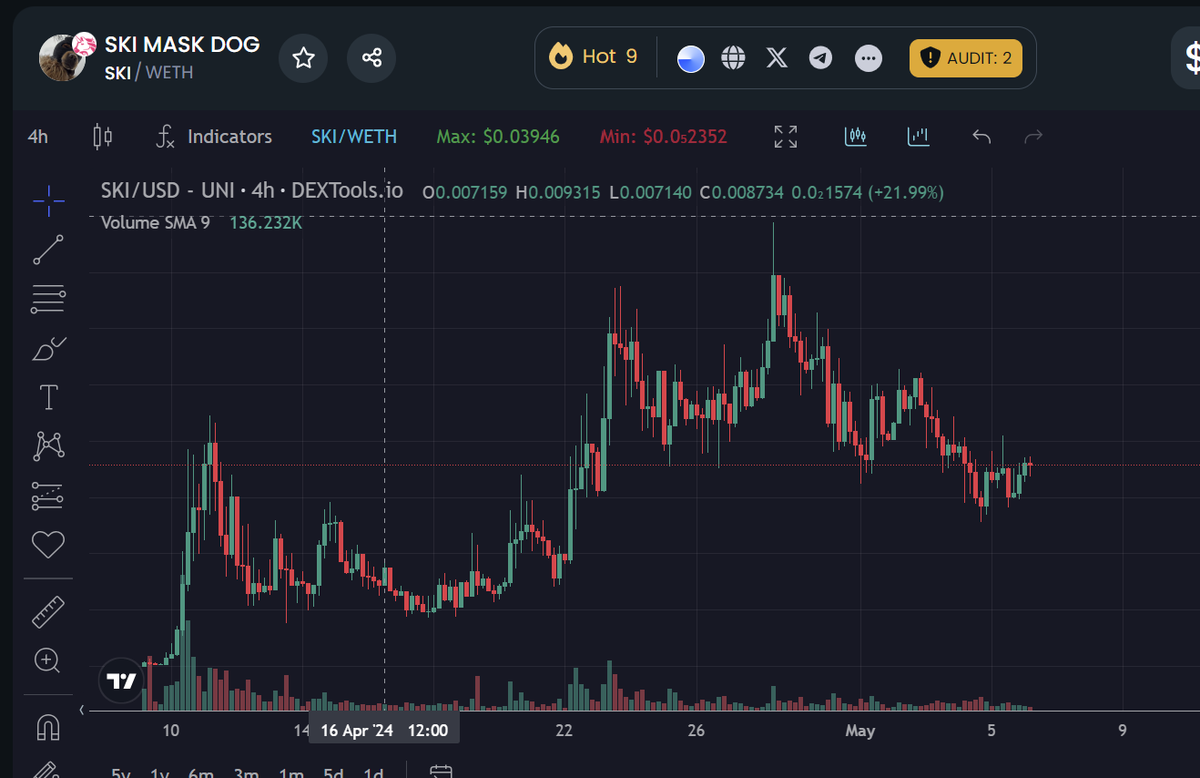Show more social links ellipsis

(869, 58)
